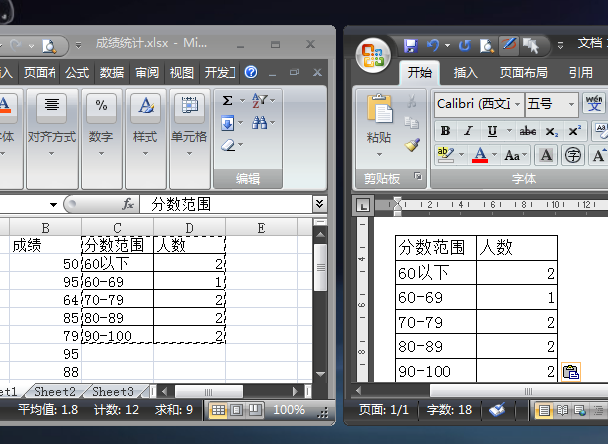608x444 pixels.
Task: Open the Calibri font name dropdown
Action: tap(517, 104)
